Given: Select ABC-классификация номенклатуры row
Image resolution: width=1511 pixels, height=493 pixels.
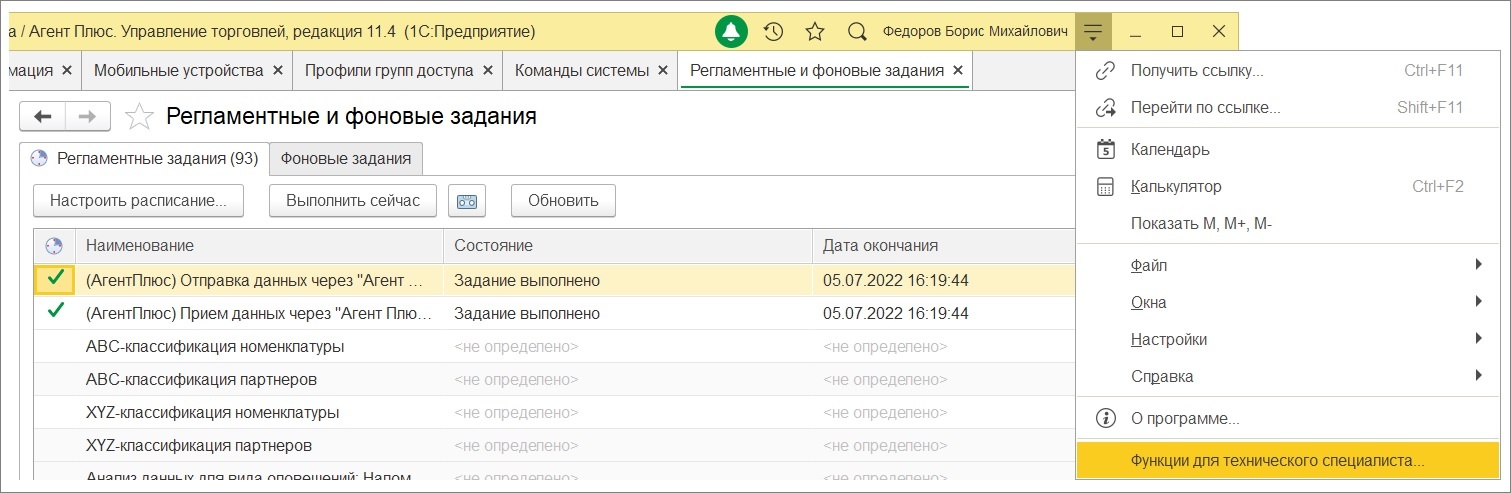Looking at the screenshot, I should [x=555, y=346].
